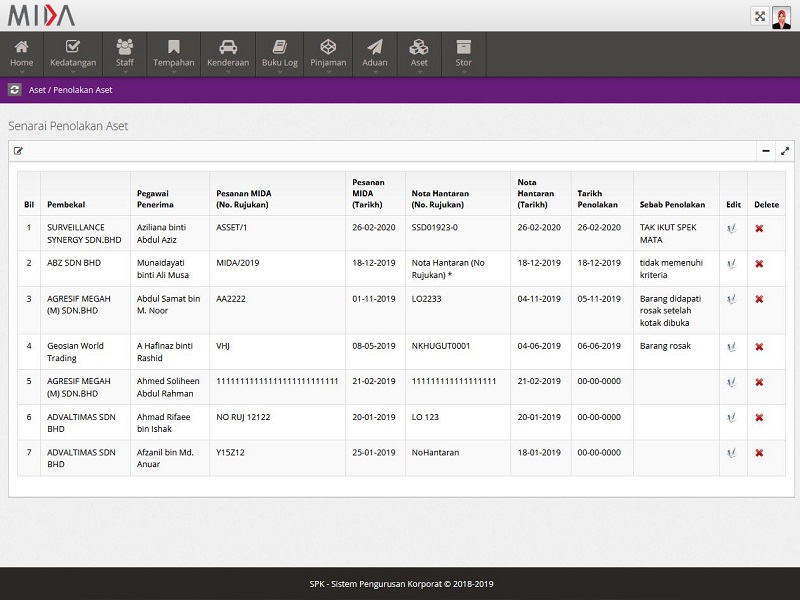Delete the ADVALTIMAS row with Y15Z12
This screenshot has width=800, height=600.
[x=759, y=453]
